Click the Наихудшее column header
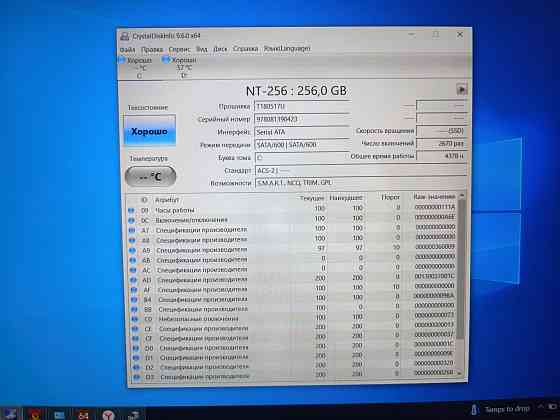Screen dimensions: 560x420 [346, 198]
